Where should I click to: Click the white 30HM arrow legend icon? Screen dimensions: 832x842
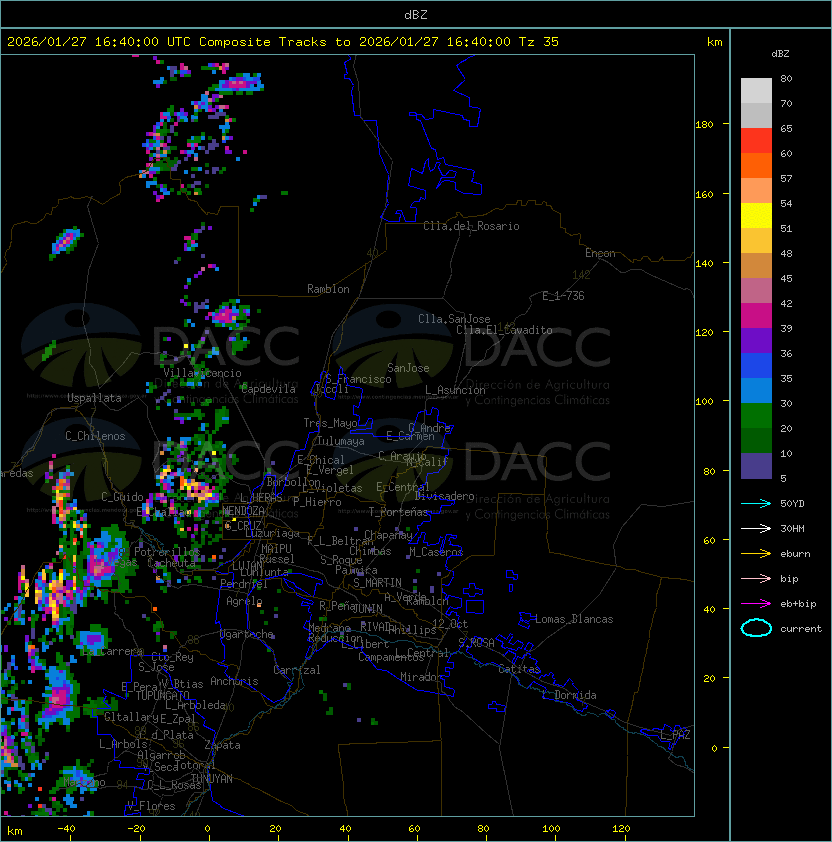(756, 528)
